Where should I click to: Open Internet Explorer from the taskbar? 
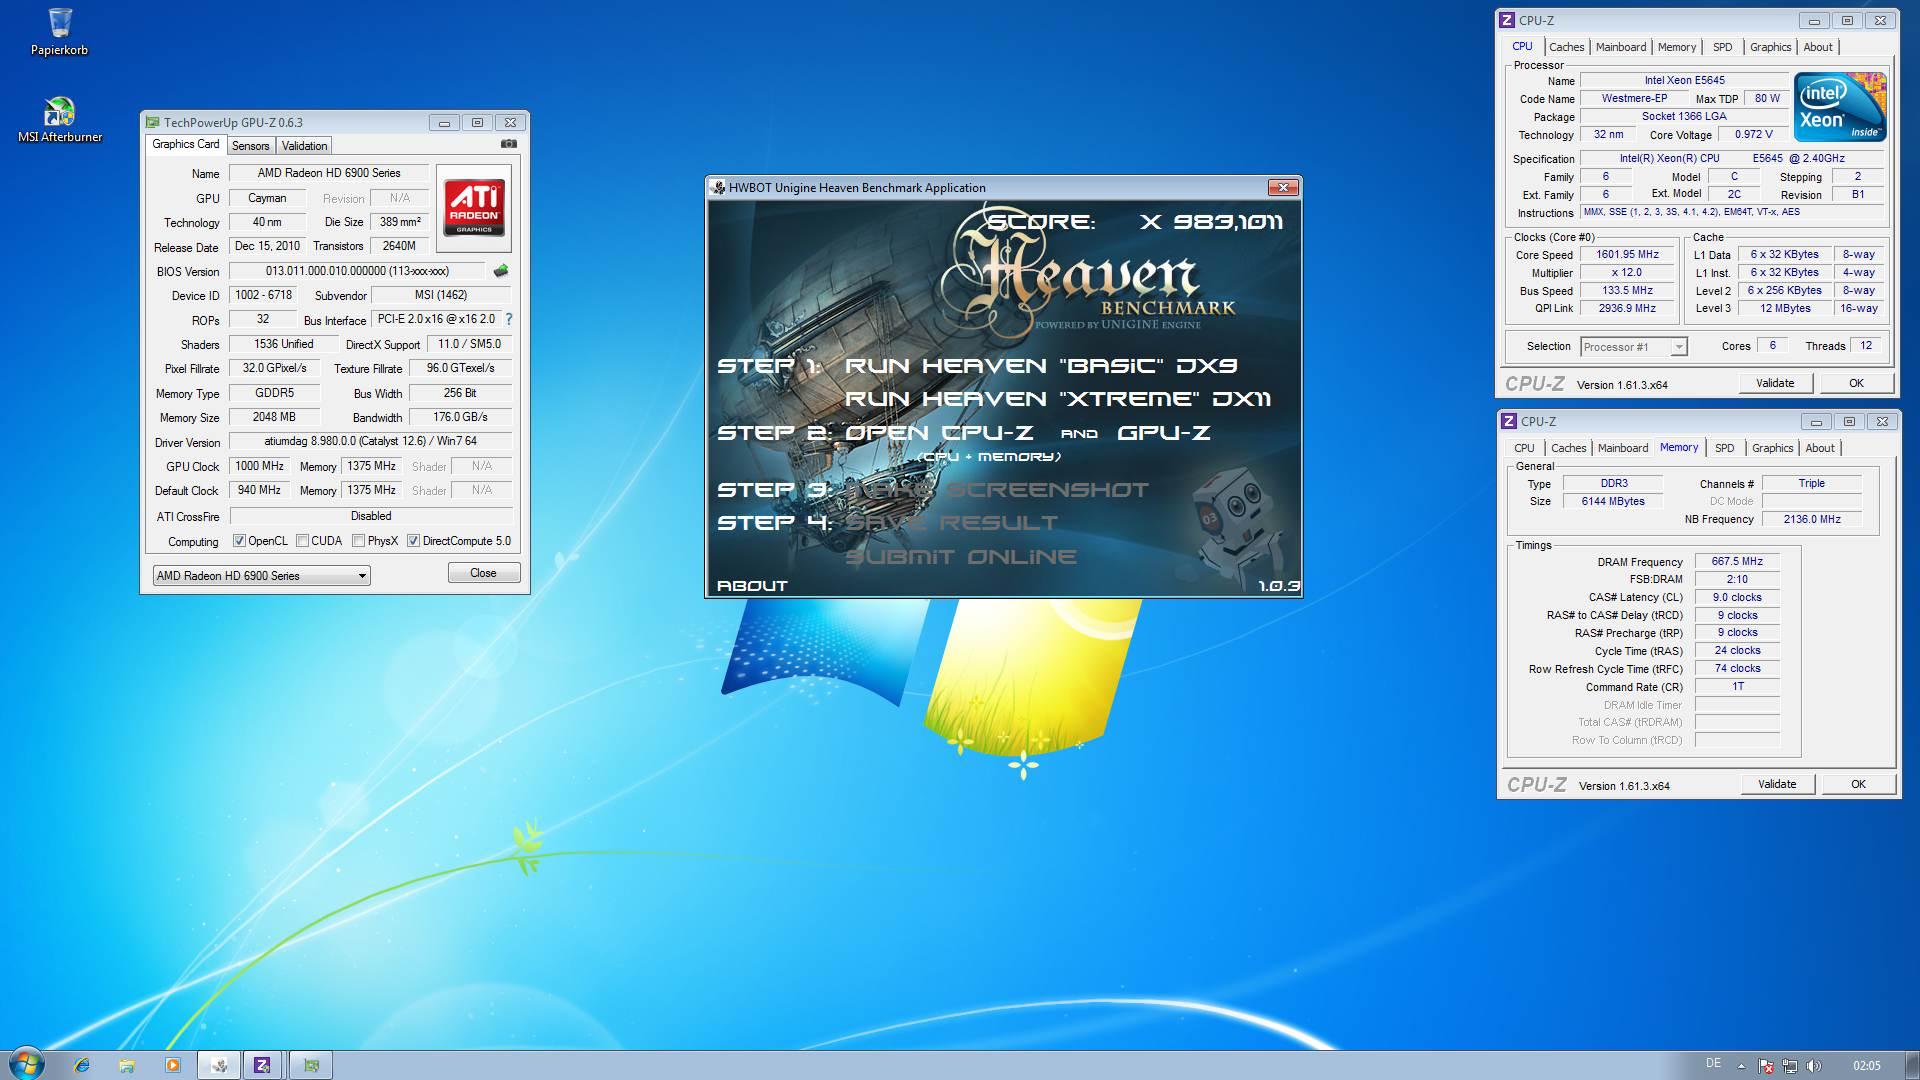[82, 1065]
